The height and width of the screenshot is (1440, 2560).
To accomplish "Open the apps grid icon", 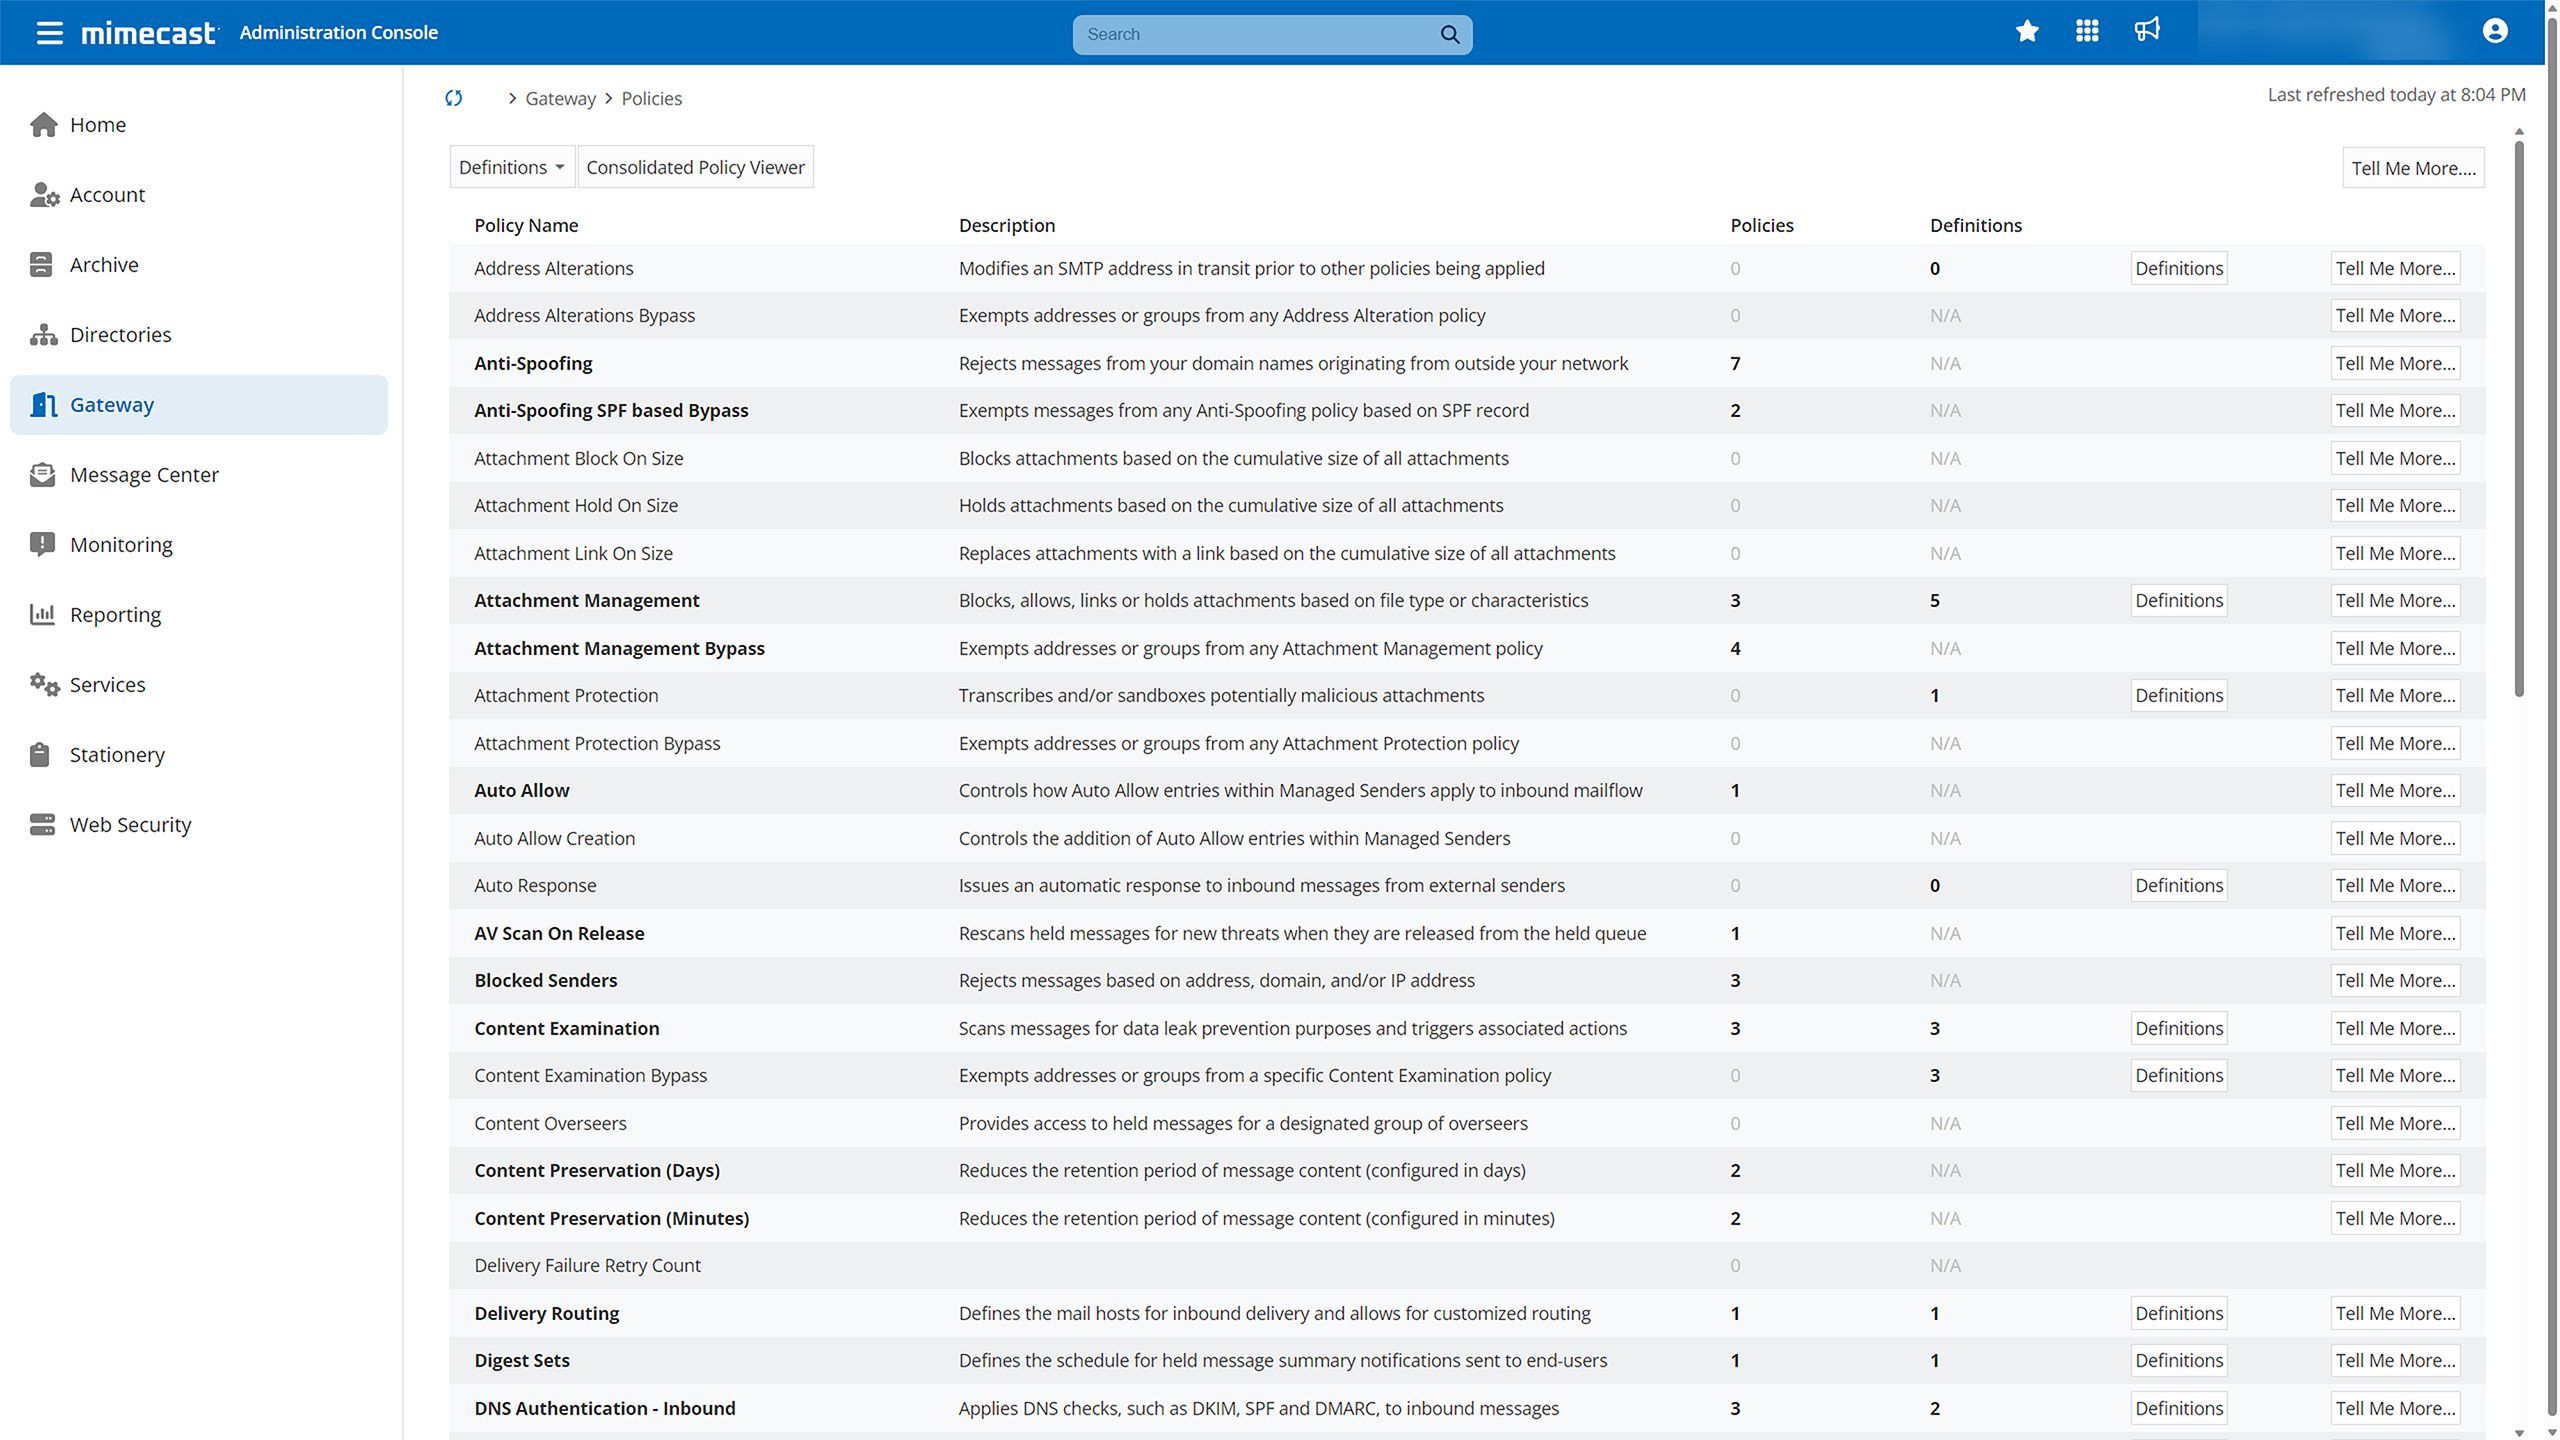I will click(x=2087, y=31).
